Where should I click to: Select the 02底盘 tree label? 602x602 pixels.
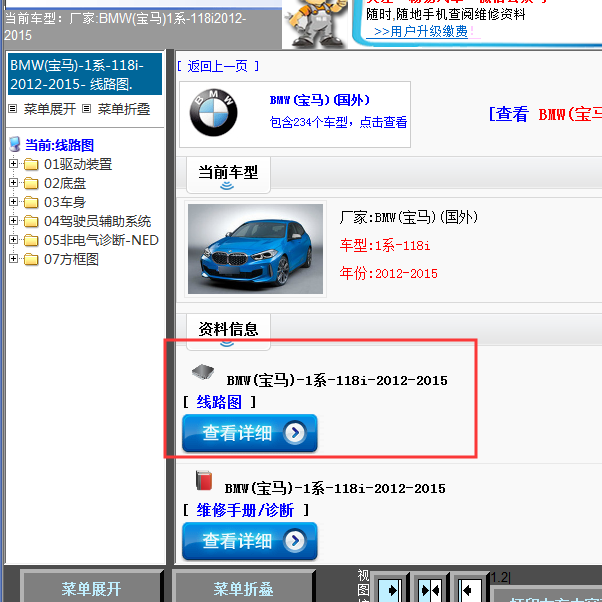pyautogui.click(x=65, y=183)
